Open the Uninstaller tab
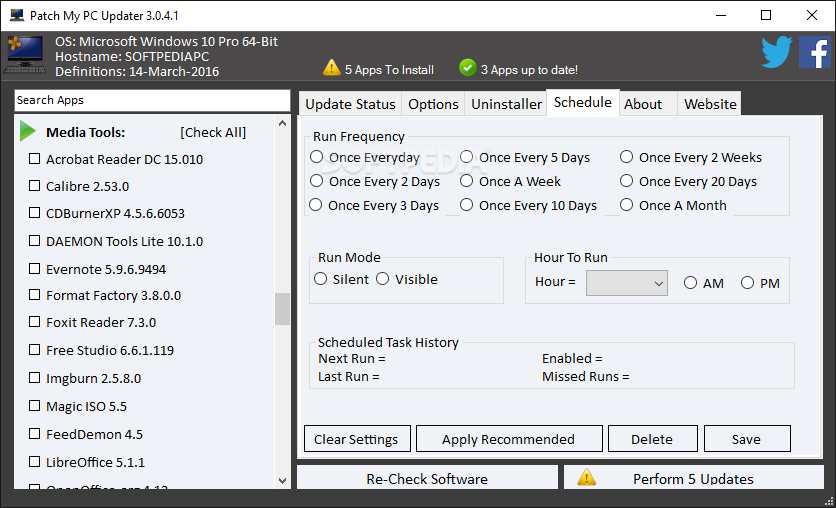This screenshot has height=508, width=836. pos(506,104)
